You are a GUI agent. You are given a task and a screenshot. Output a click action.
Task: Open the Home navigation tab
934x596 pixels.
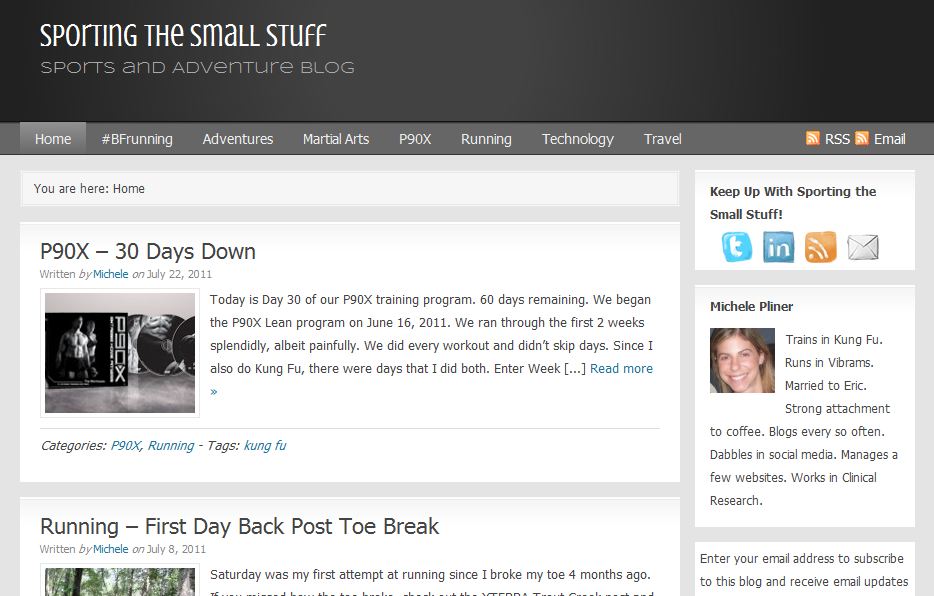pyautogui.click(x=53, y=139)
